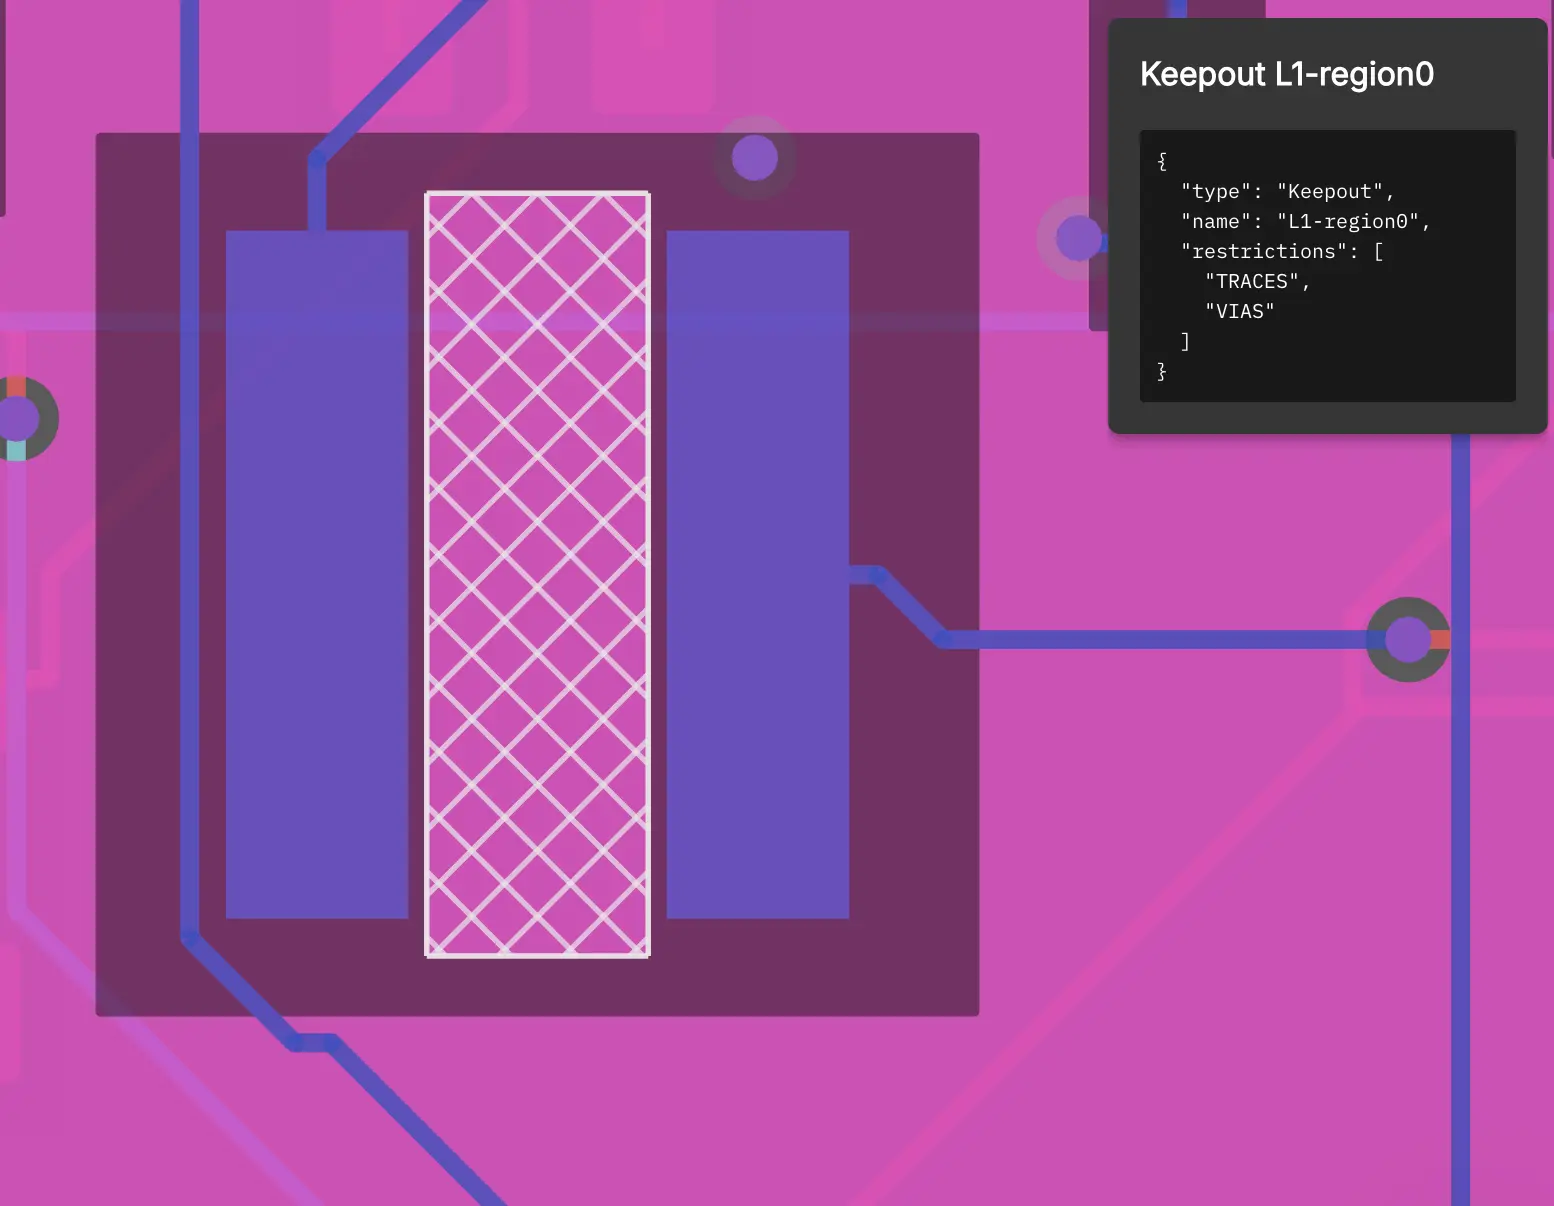Click the trace exiting the right pad's corner
Viewport: 1554px width, 1206px height.
[880, 575]
